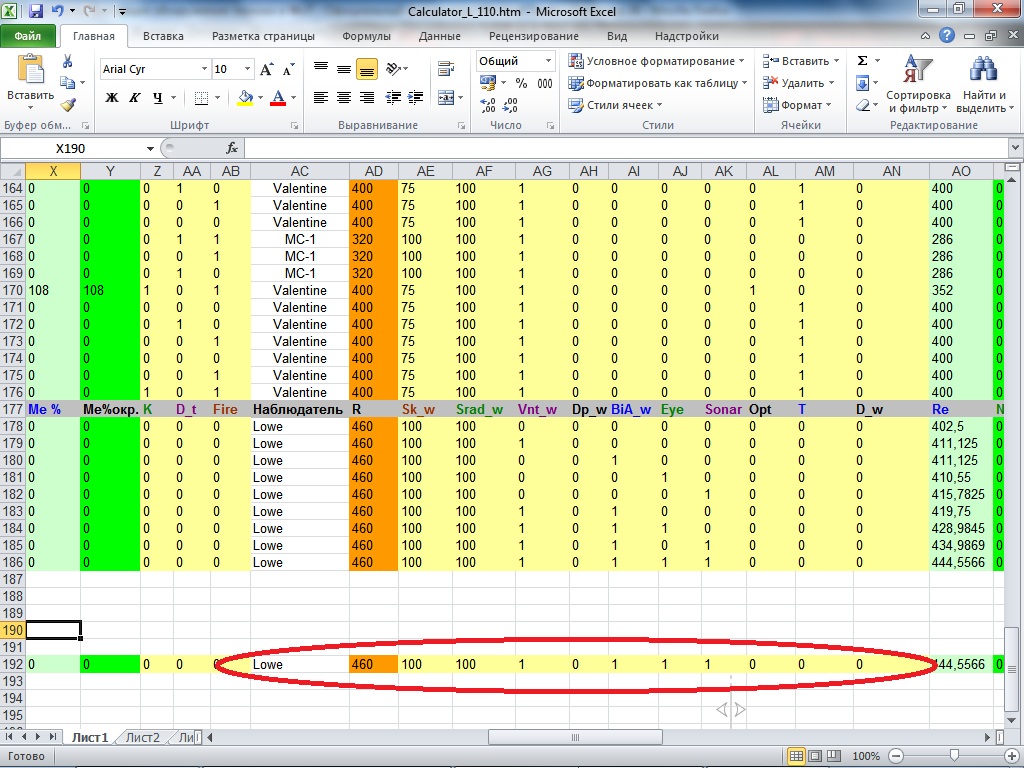Apply cell borders
Image resolution: width=1024 pixels, height=768 pixels.
tap(201, 98)
